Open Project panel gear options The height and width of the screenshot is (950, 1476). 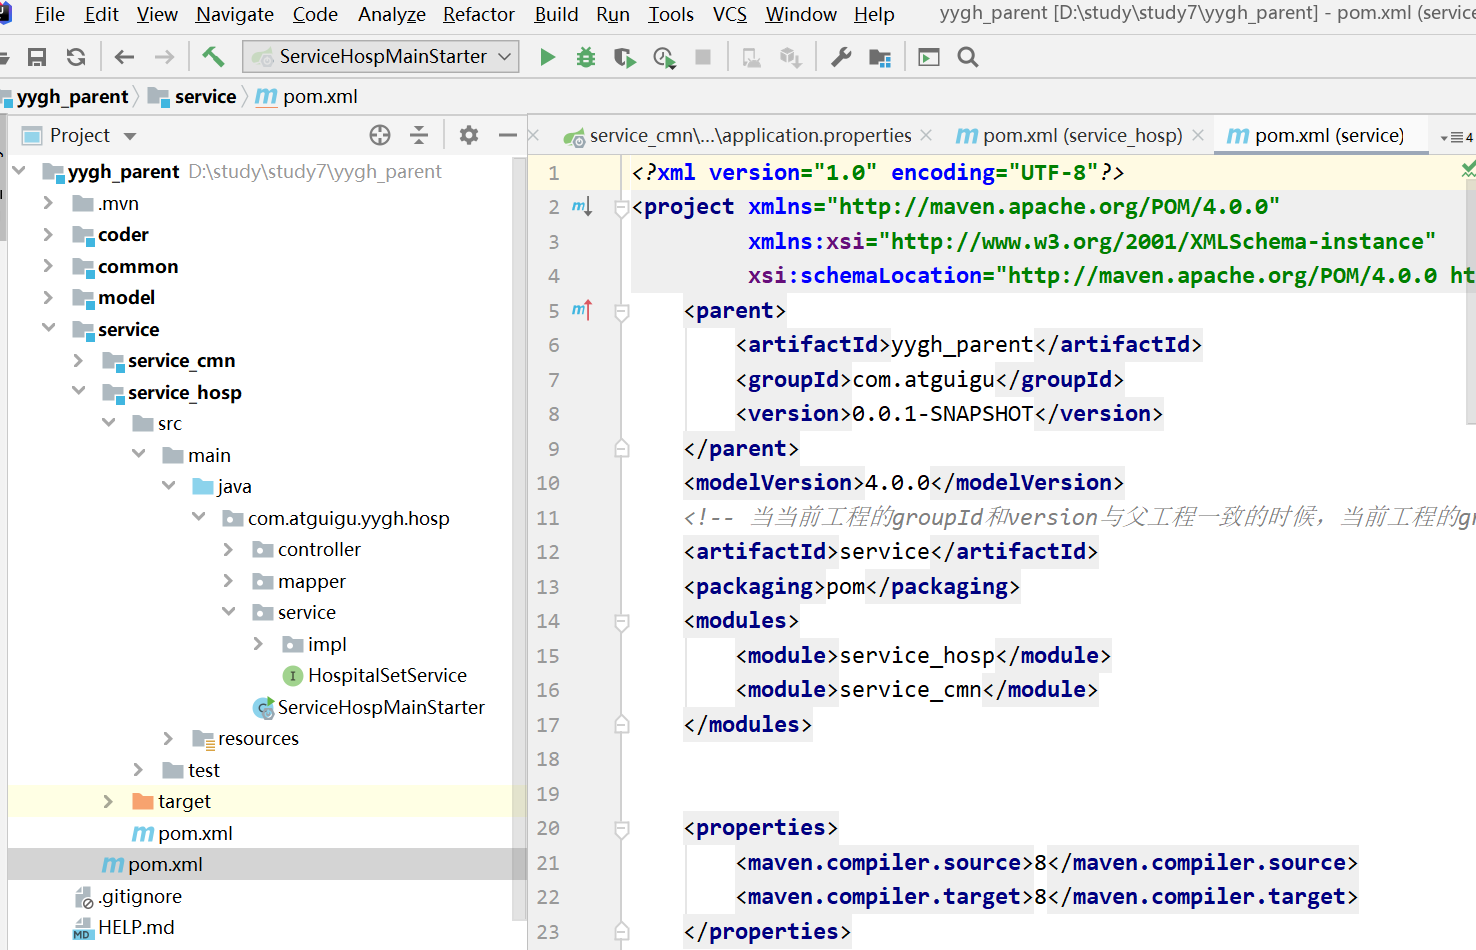pos(469,135)
